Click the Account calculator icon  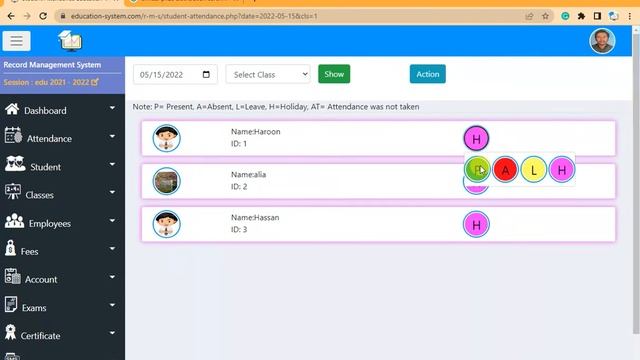point(13,276)
